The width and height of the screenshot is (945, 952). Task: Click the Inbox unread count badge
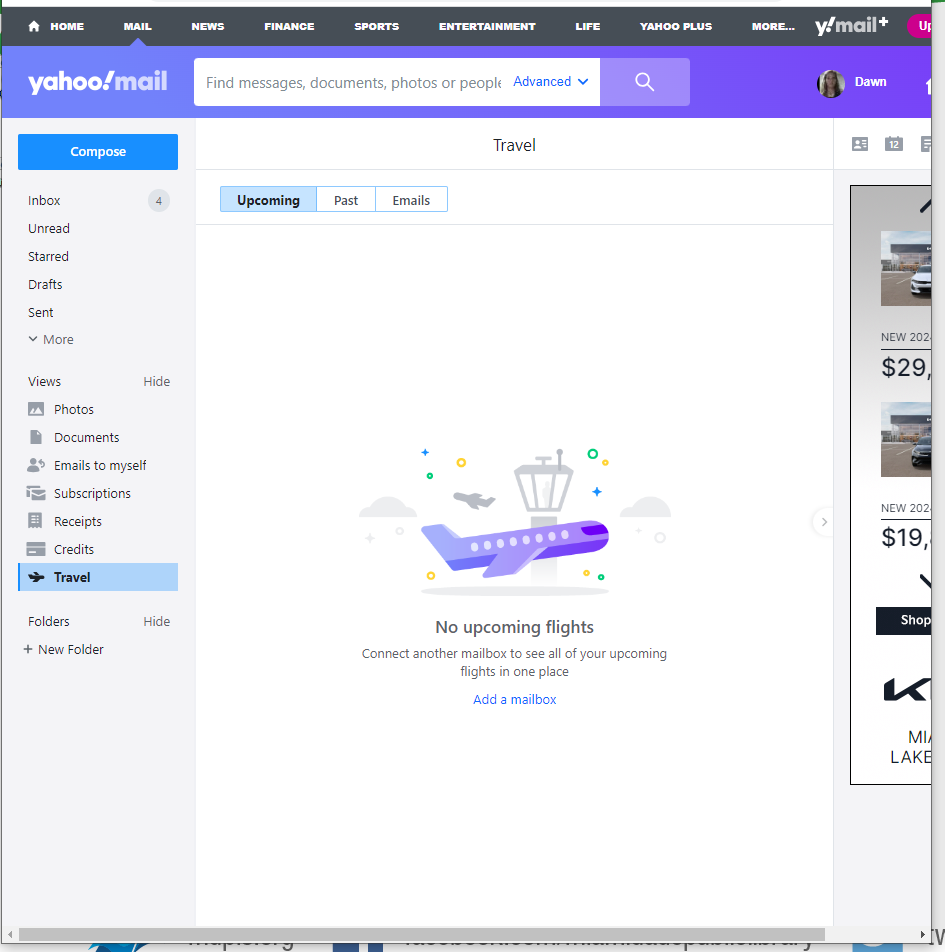pyautogui.click(x=159, y=200)
